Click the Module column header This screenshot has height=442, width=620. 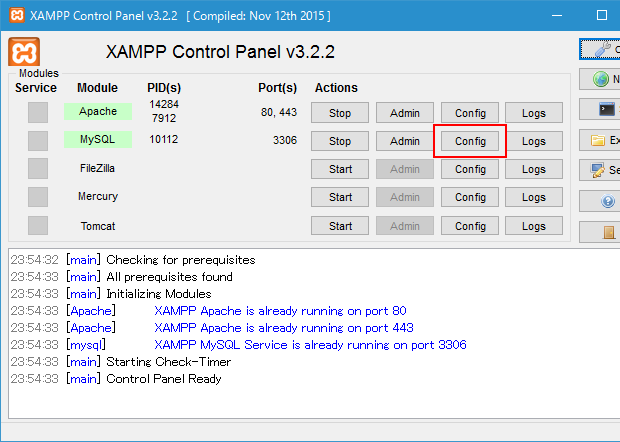(97, 88)
